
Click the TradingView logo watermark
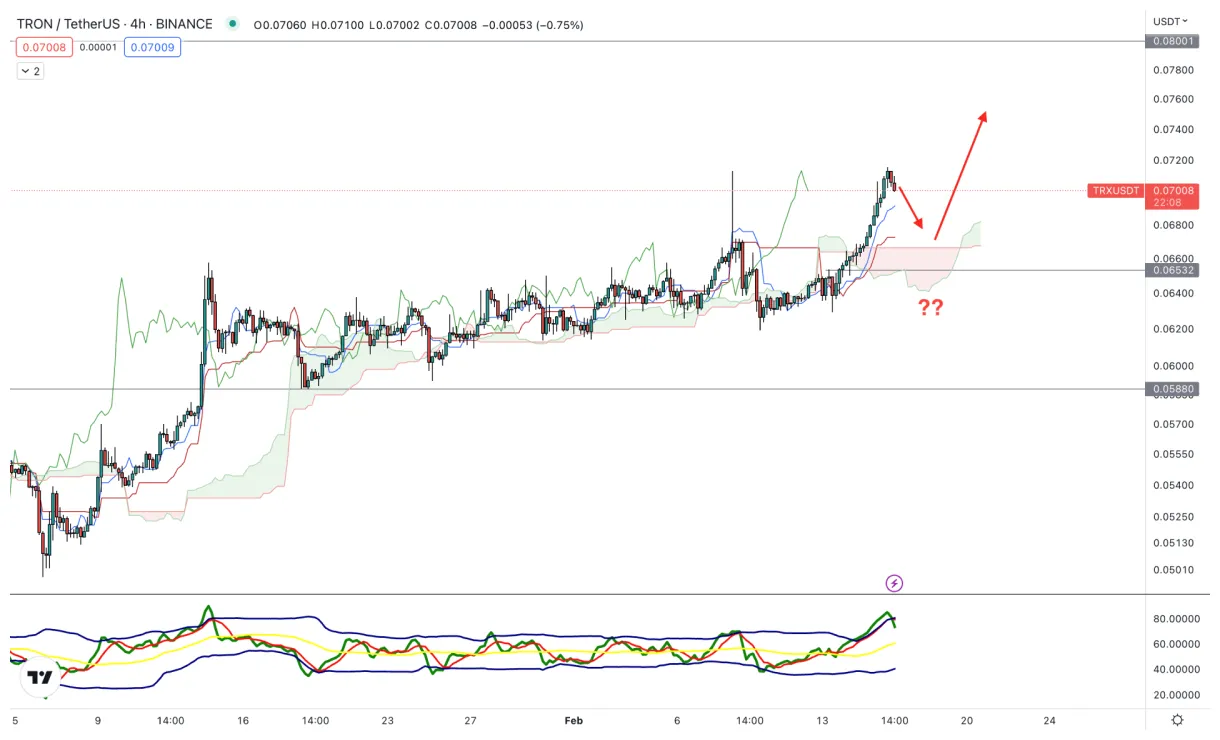(38, 678)
